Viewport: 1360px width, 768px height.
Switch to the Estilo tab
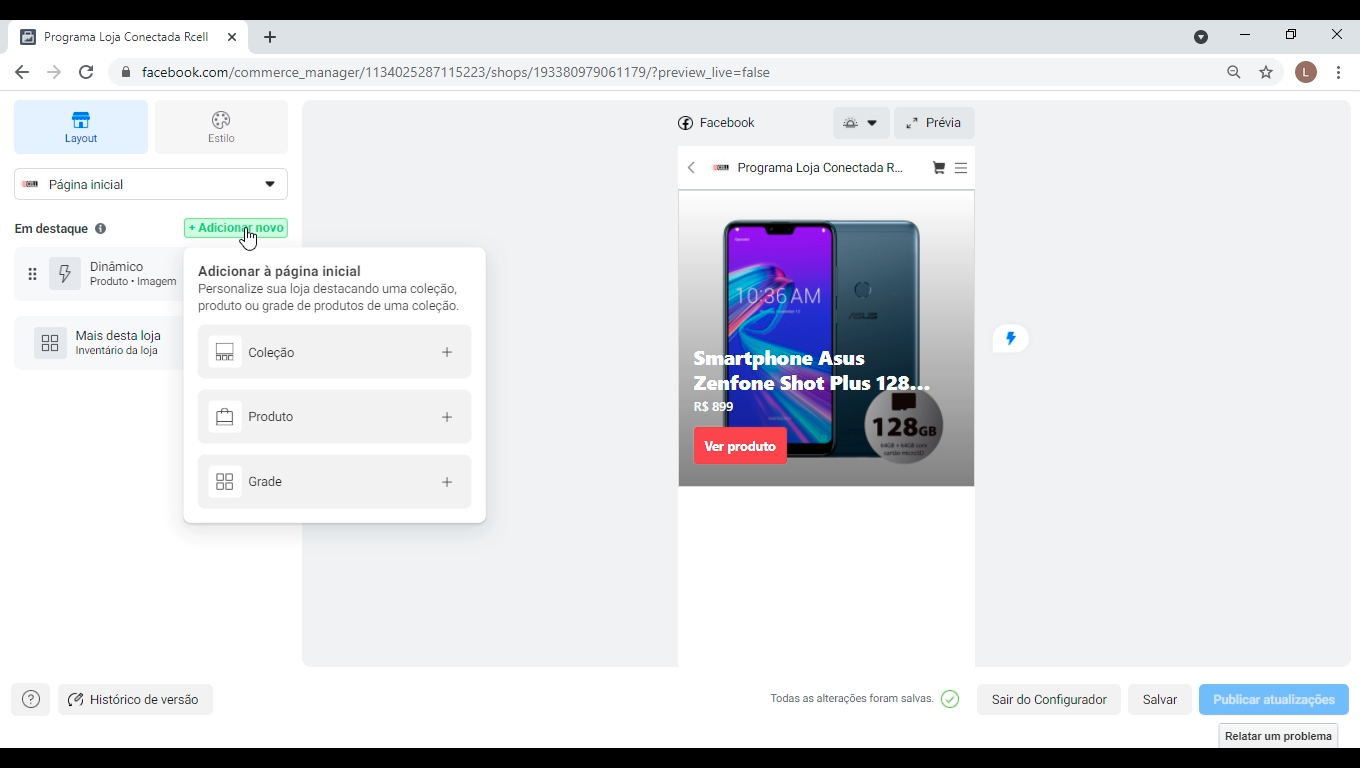tap(221, 127)
